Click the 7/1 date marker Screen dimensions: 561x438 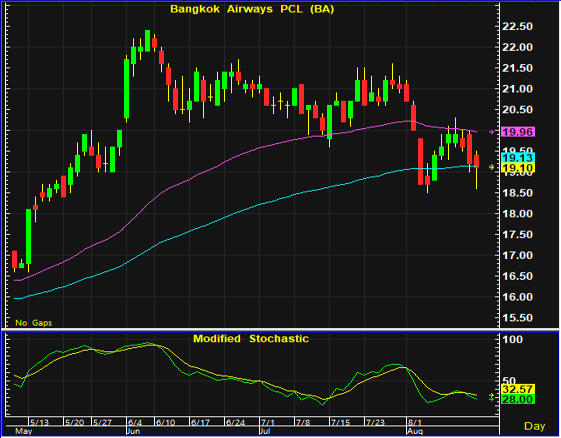pyautogui.click(x=268, y=422)
